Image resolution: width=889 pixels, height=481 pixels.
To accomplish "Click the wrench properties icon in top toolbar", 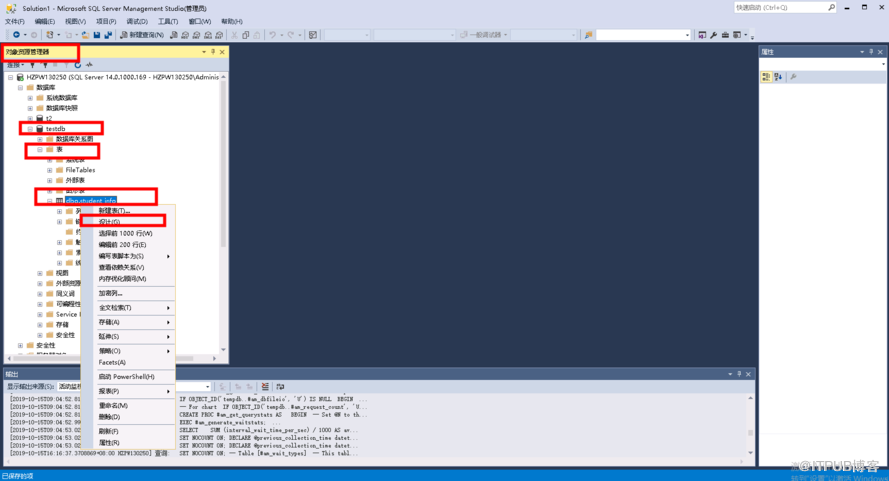I will click(x=713, y=35).
